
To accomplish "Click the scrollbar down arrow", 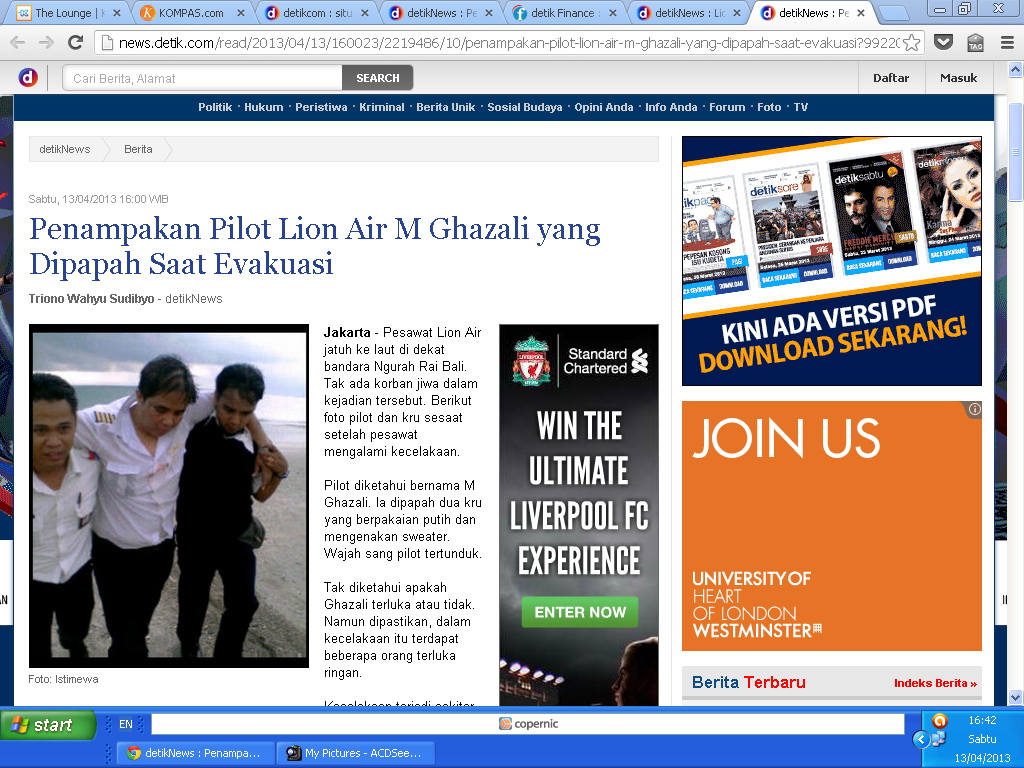I will 1015,697.
